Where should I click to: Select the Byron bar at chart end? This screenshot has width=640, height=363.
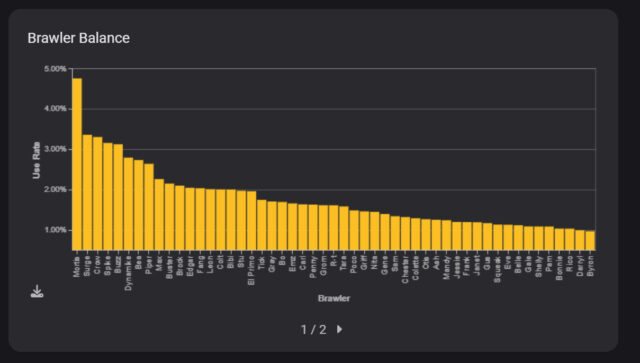point(590,241)
